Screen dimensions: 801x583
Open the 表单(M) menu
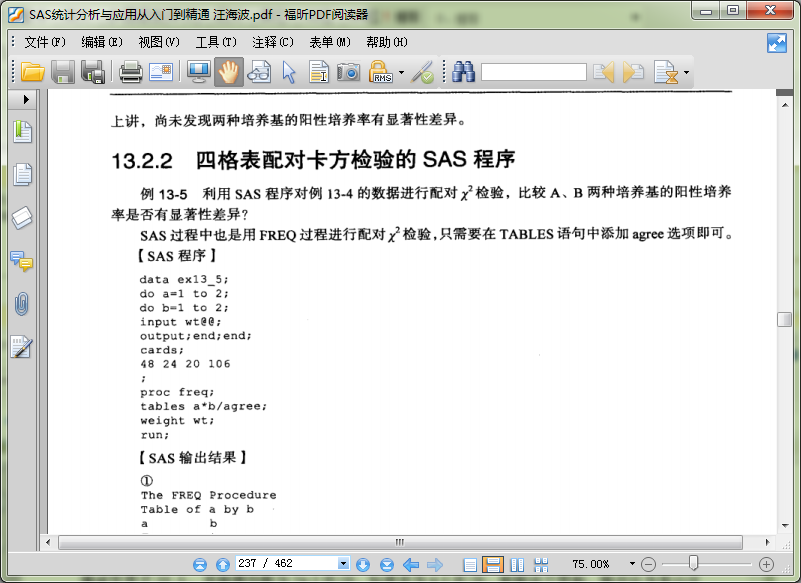point(330,42)
